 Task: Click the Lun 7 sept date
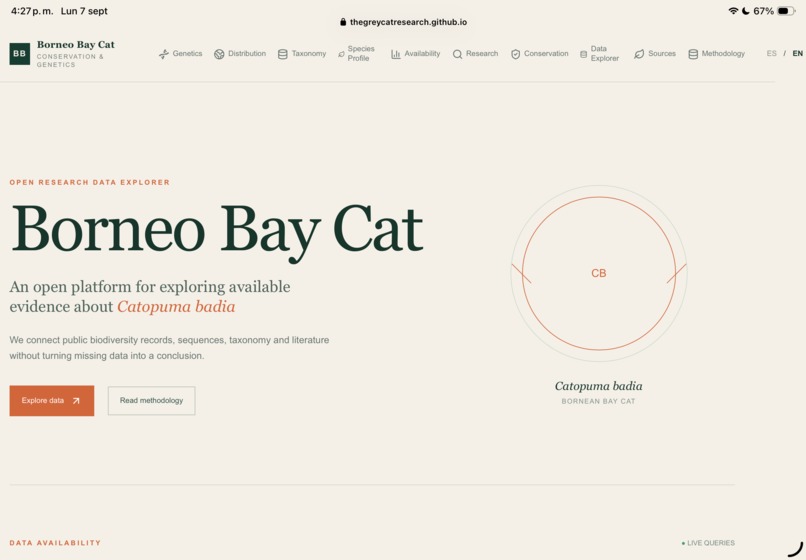click(84, 11)
